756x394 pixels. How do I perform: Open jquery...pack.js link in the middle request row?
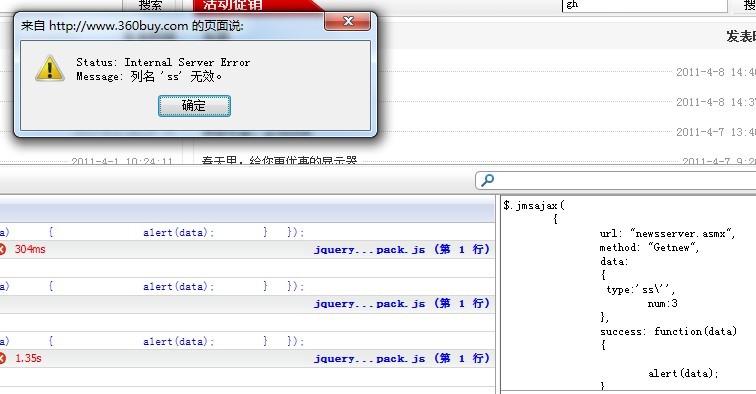coord(402,303)
